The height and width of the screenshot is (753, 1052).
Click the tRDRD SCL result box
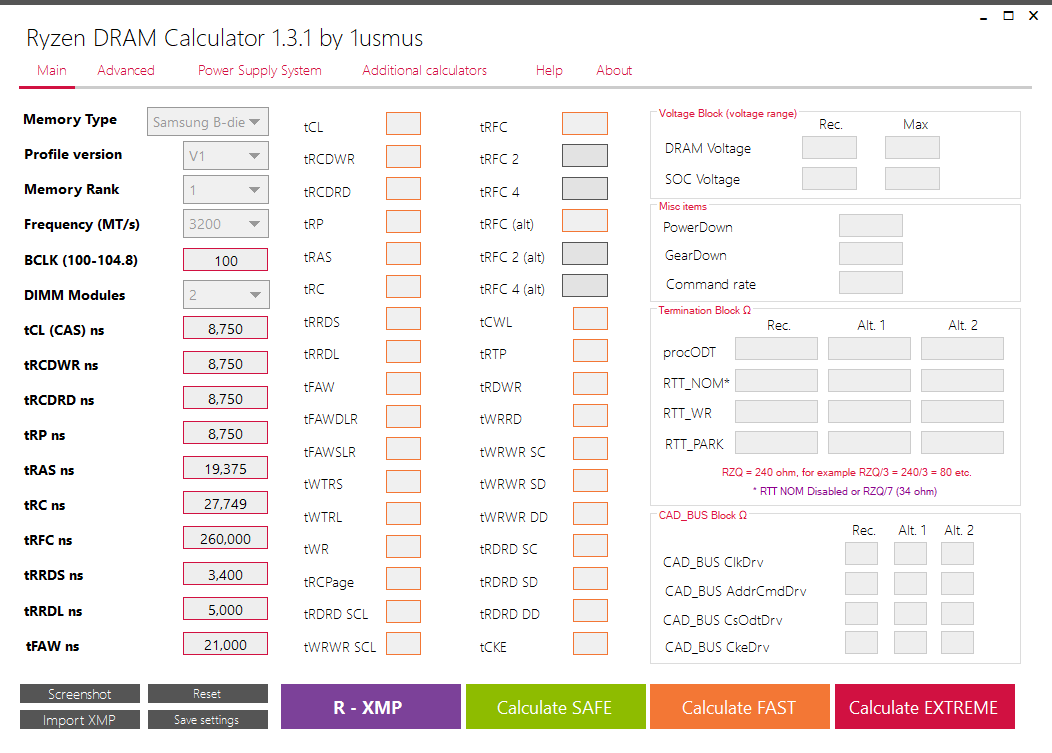(x=403, y=611)
